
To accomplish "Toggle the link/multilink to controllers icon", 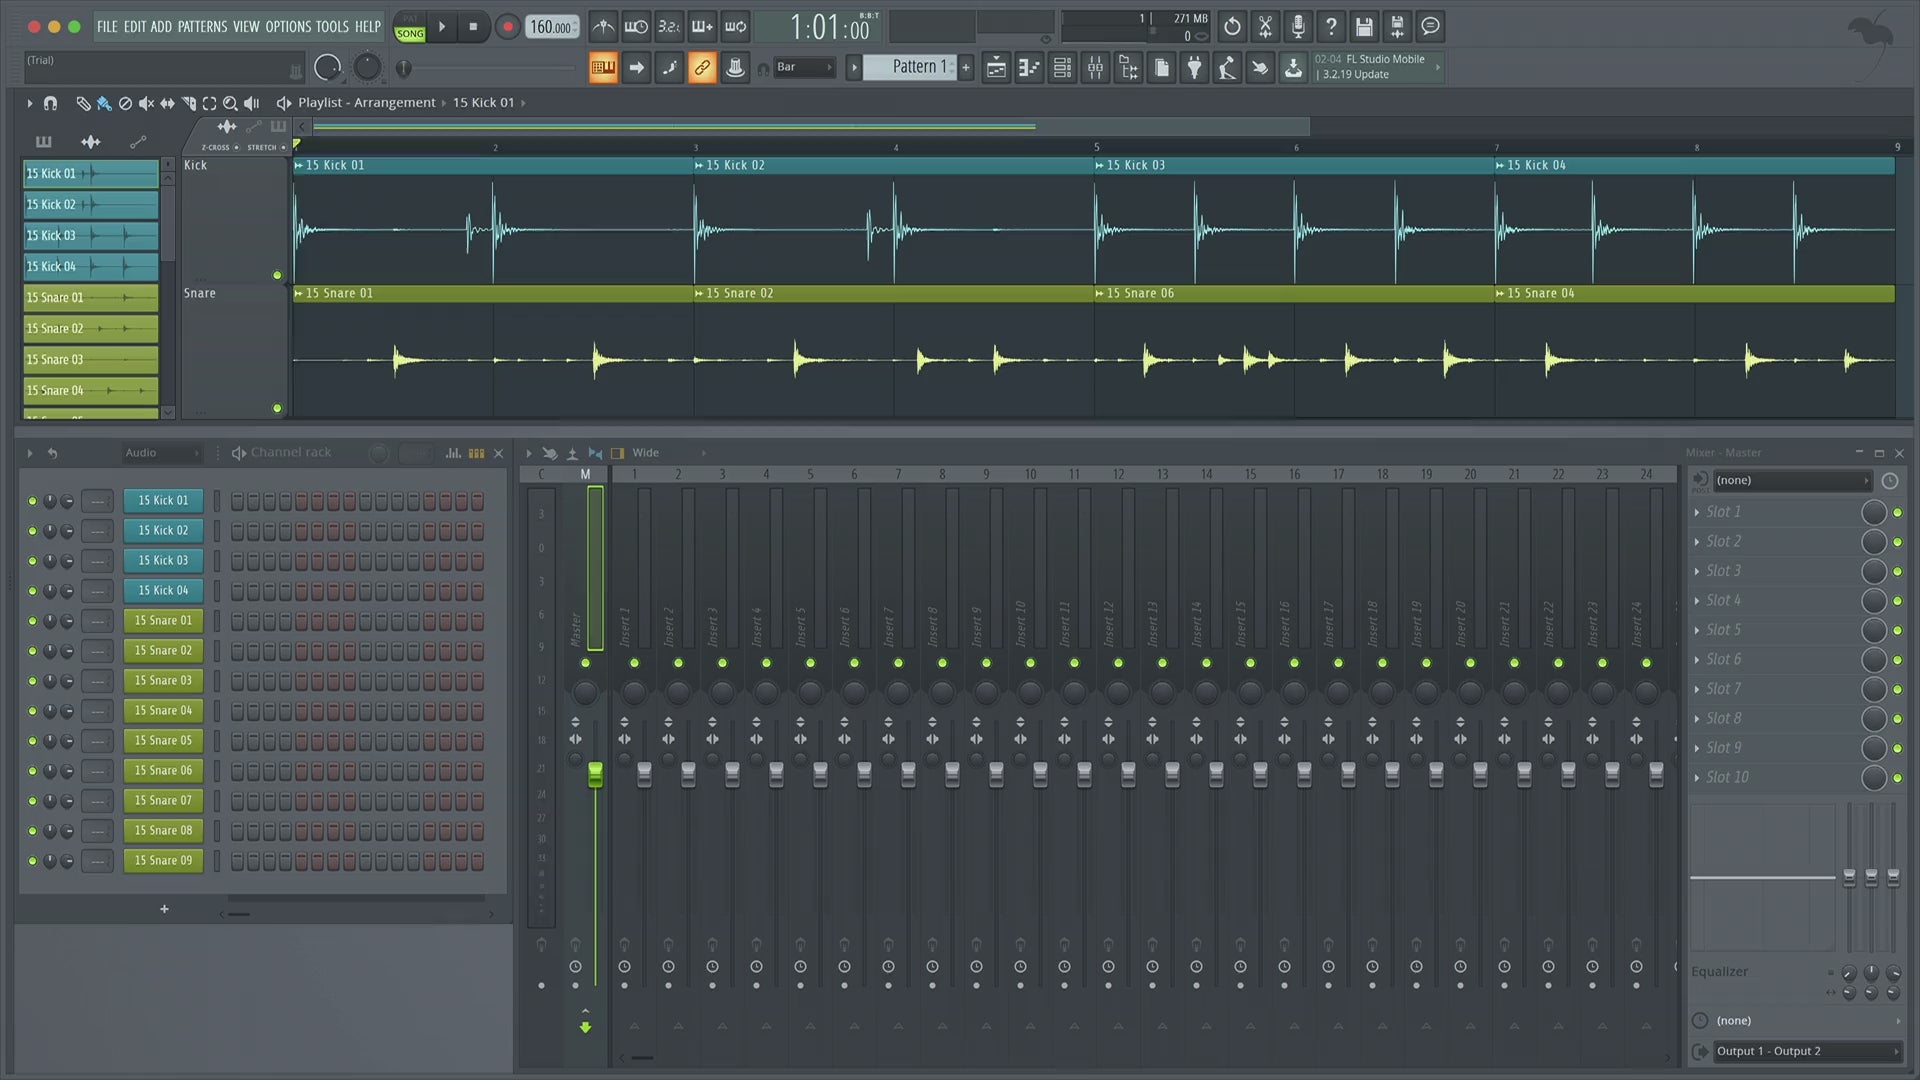I will click(702, 68).
